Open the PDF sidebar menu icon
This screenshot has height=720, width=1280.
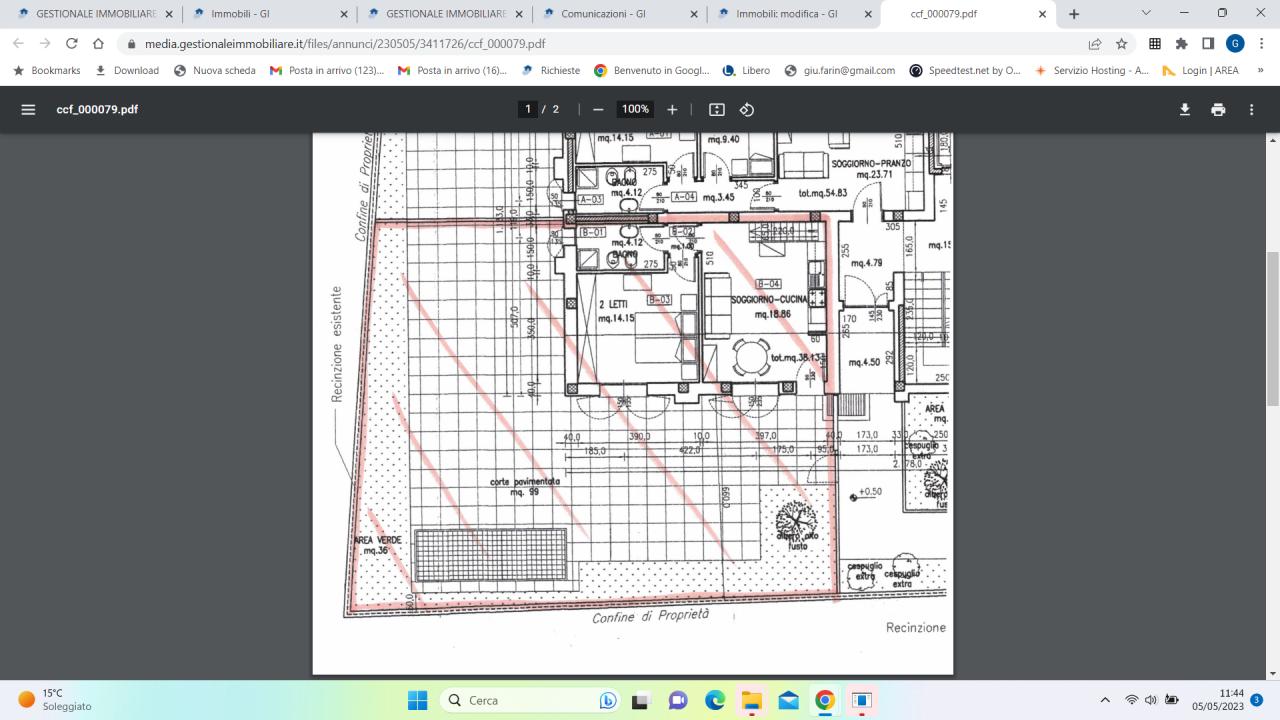coord(28,109)
